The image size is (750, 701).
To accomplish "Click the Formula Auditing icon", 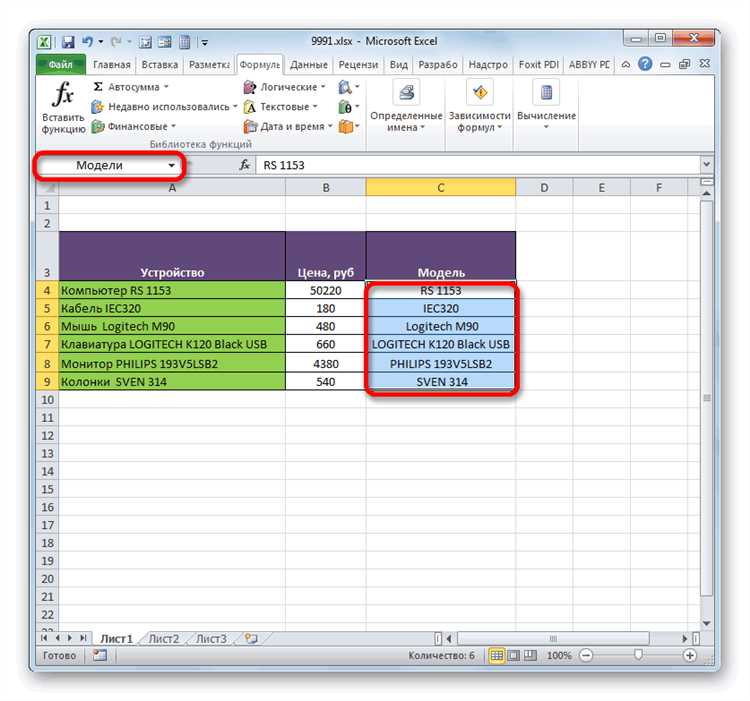I will (480, 92).
